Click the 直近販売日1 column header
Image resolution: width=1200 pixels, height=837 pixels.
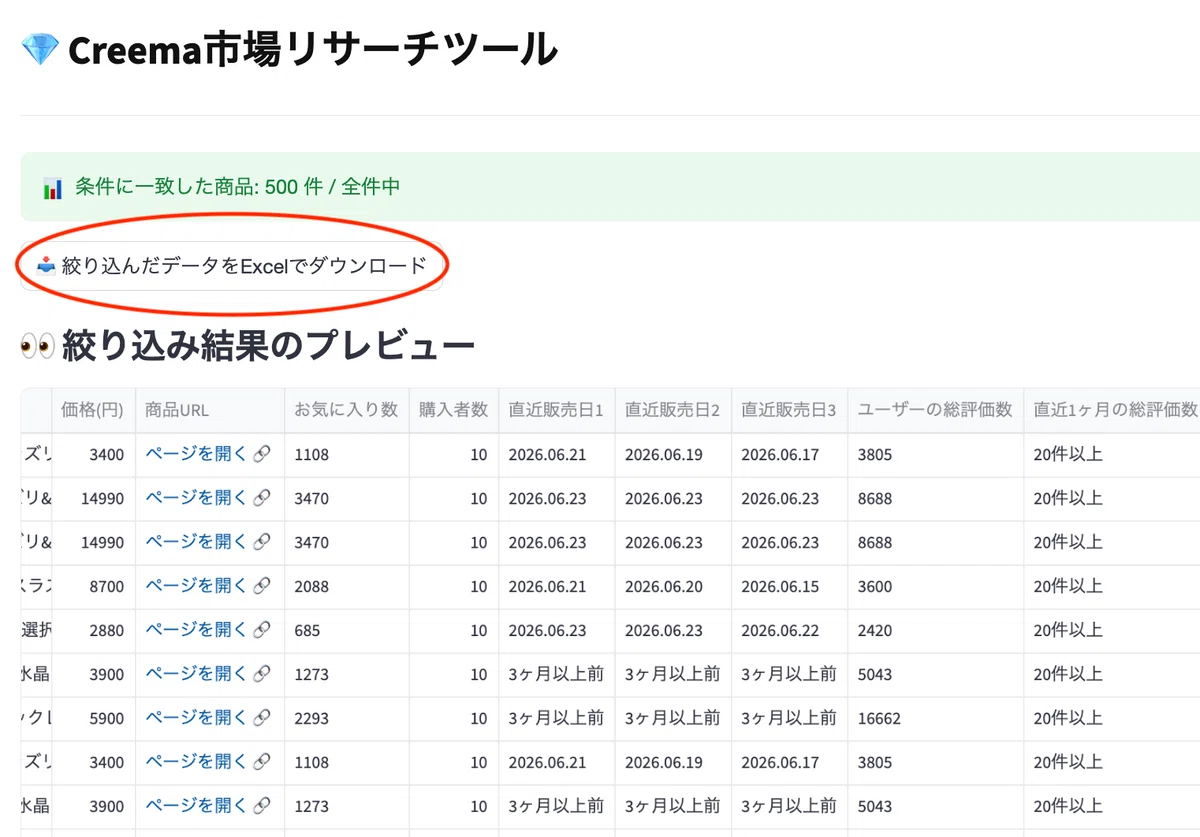pyautogui.click(x=556, y=410)
